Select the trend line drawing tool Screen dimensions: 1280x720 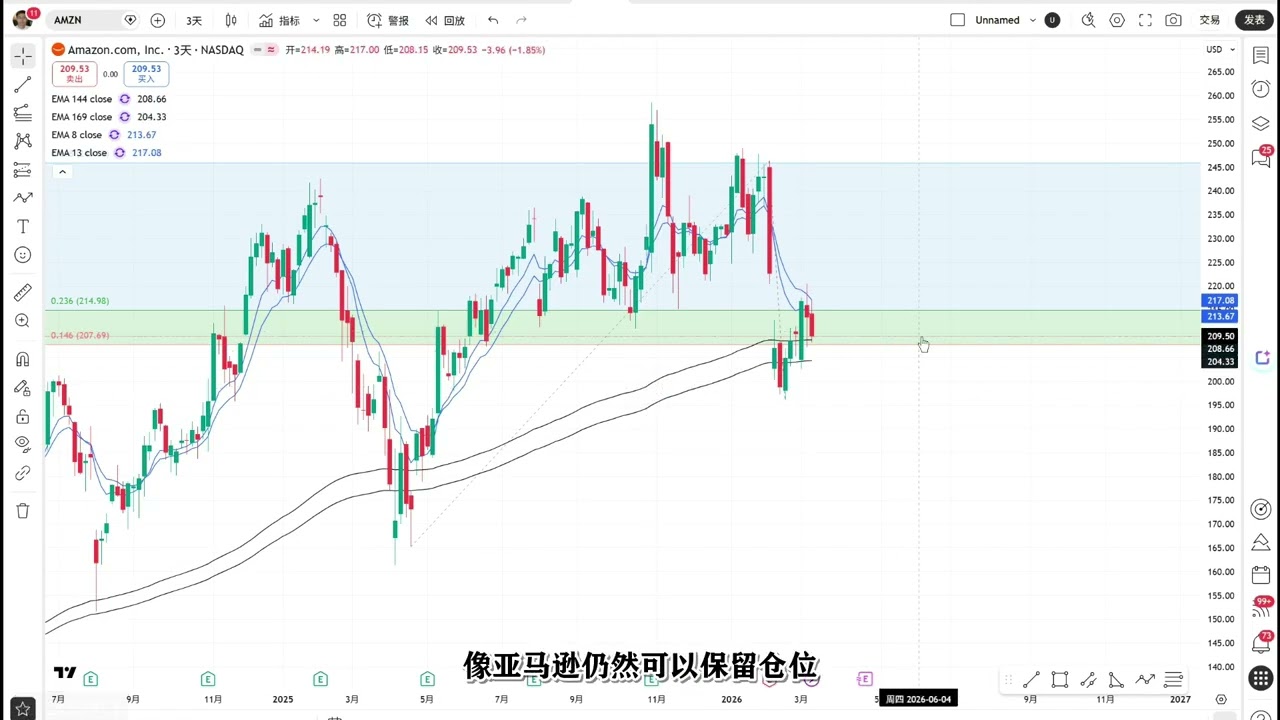tap(22, 85)
